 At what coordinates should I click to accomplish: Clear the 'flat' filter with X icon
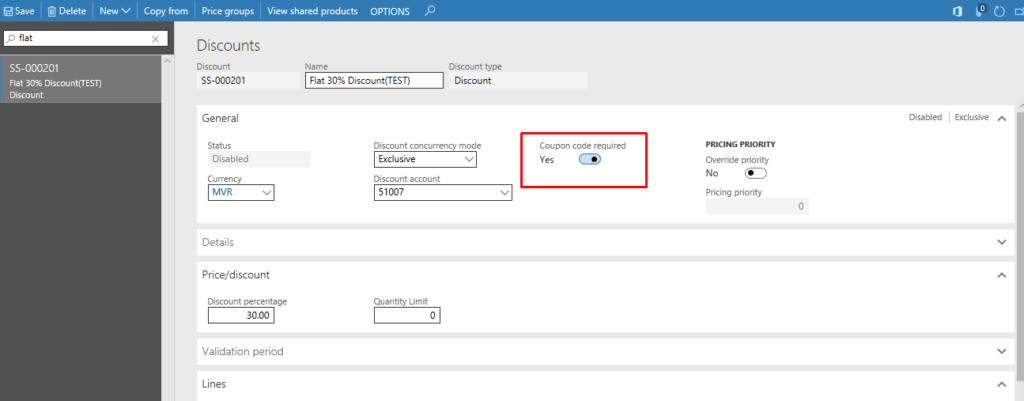[x=155, y=38]
